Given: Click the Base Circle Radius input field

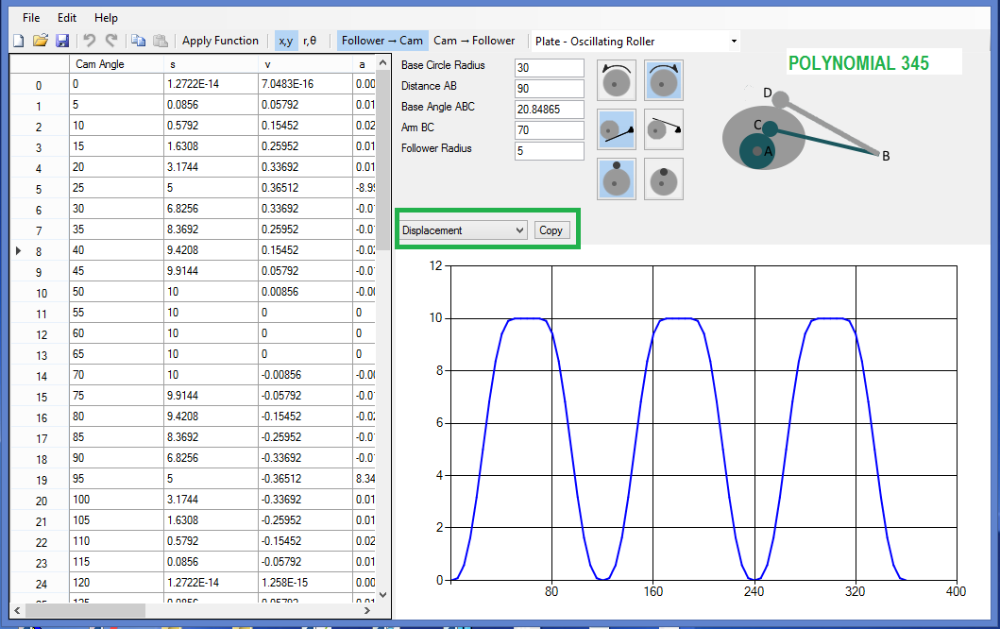Looking at the screenshot, I should pyautogui.click(x=548, y=67).
